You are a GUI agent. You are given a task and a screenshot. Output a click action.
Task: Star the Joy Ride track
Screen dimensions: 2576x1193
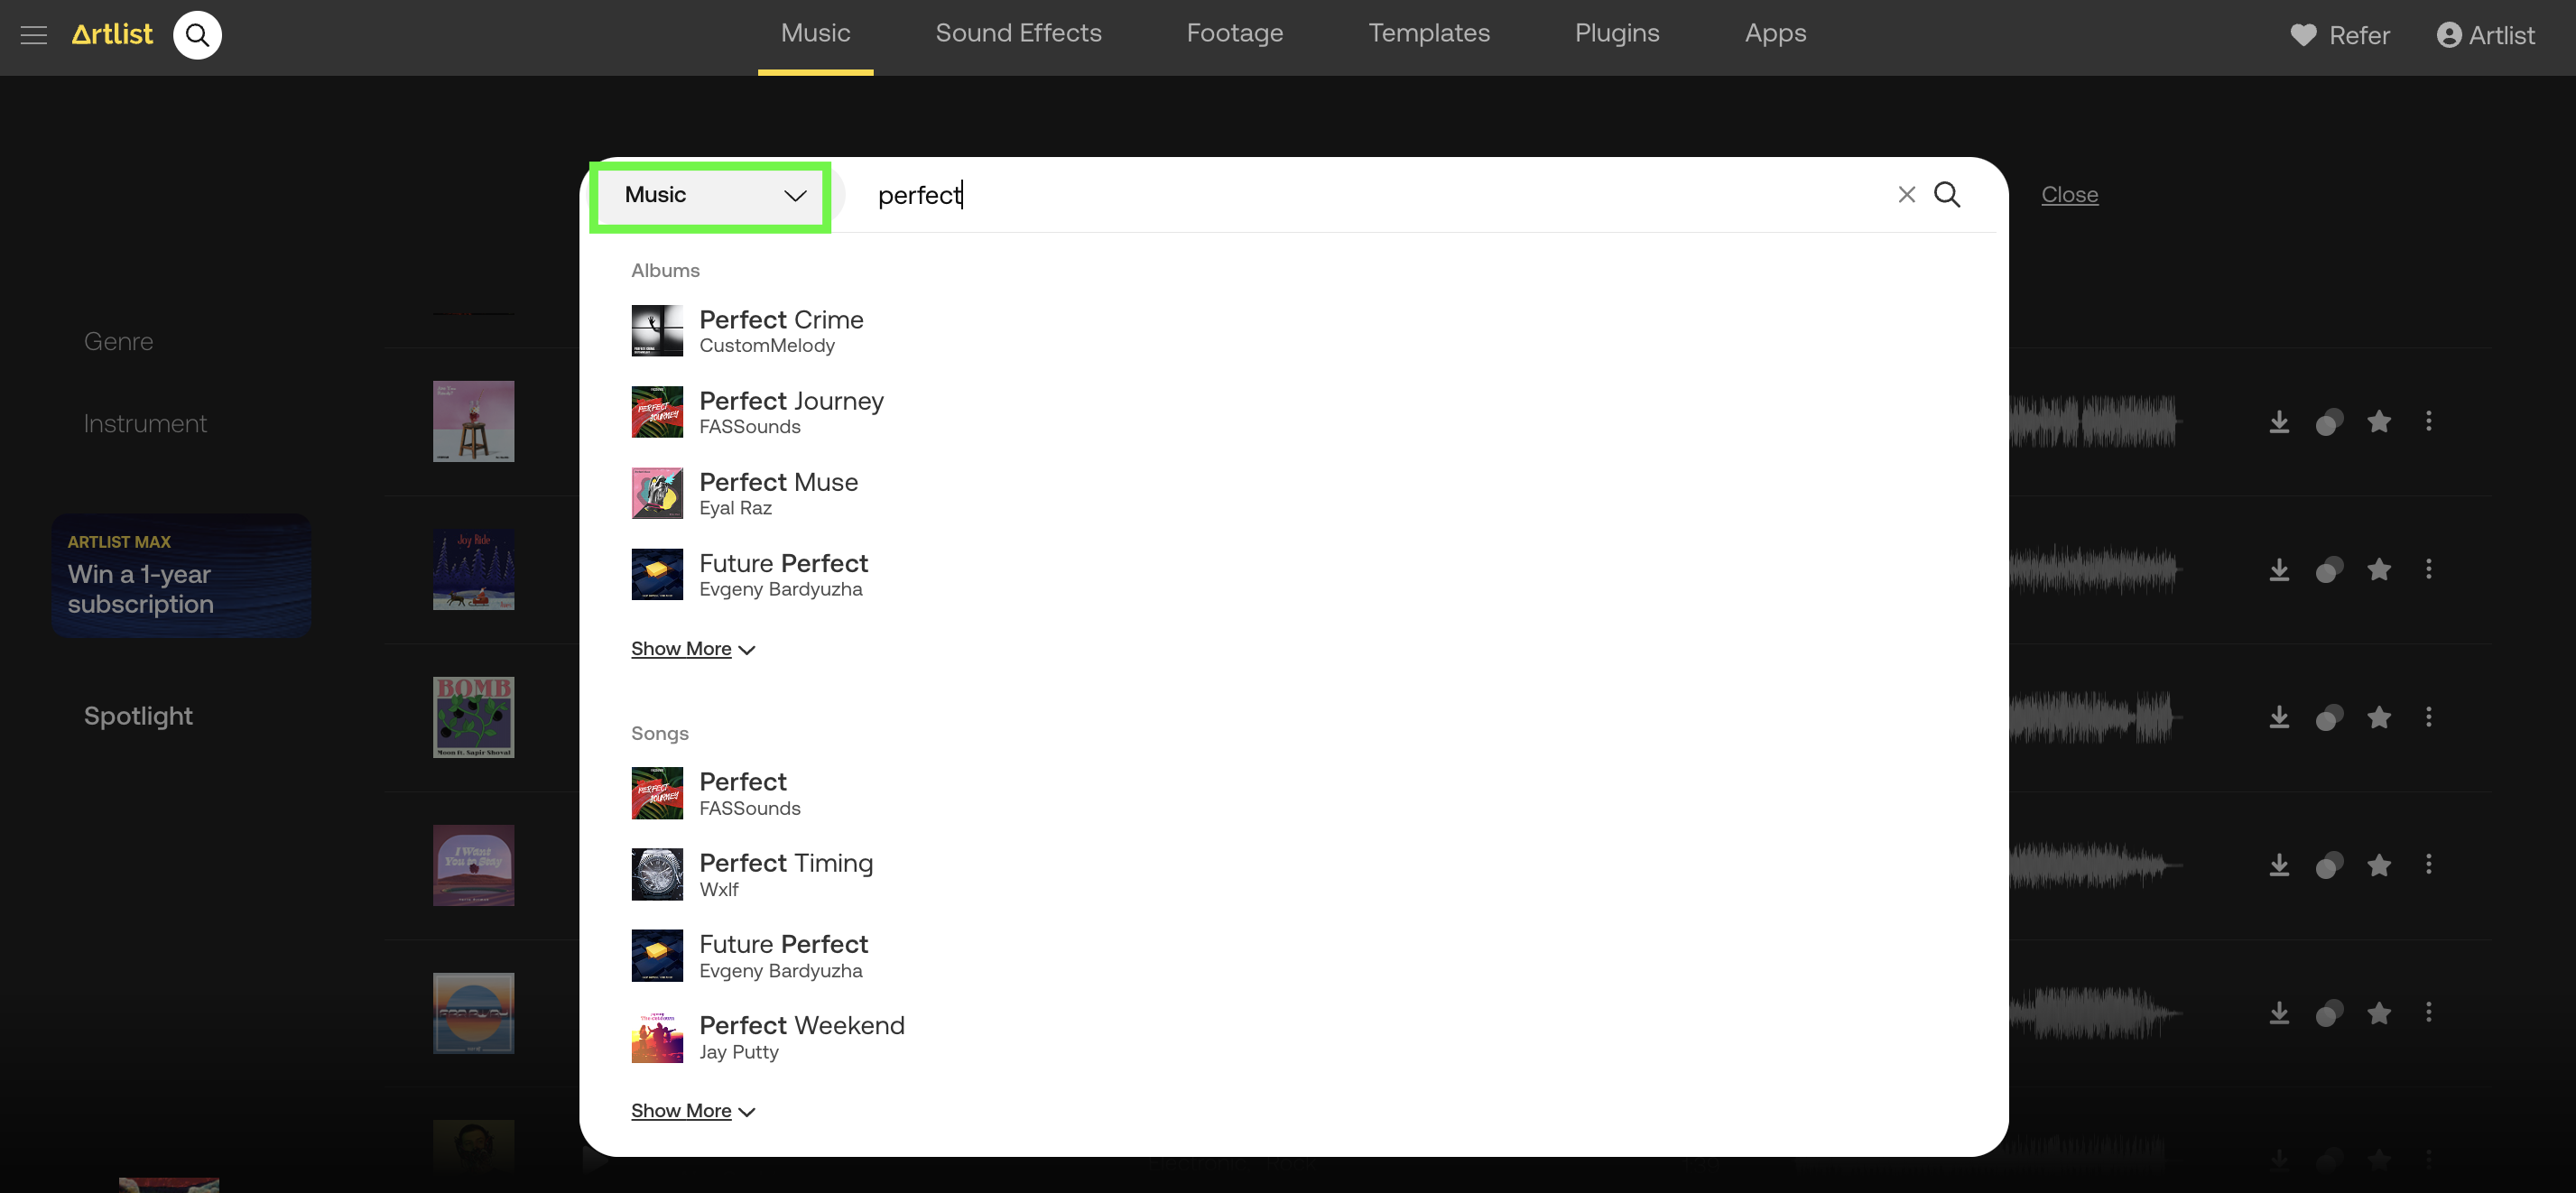tap(2378, 569)
